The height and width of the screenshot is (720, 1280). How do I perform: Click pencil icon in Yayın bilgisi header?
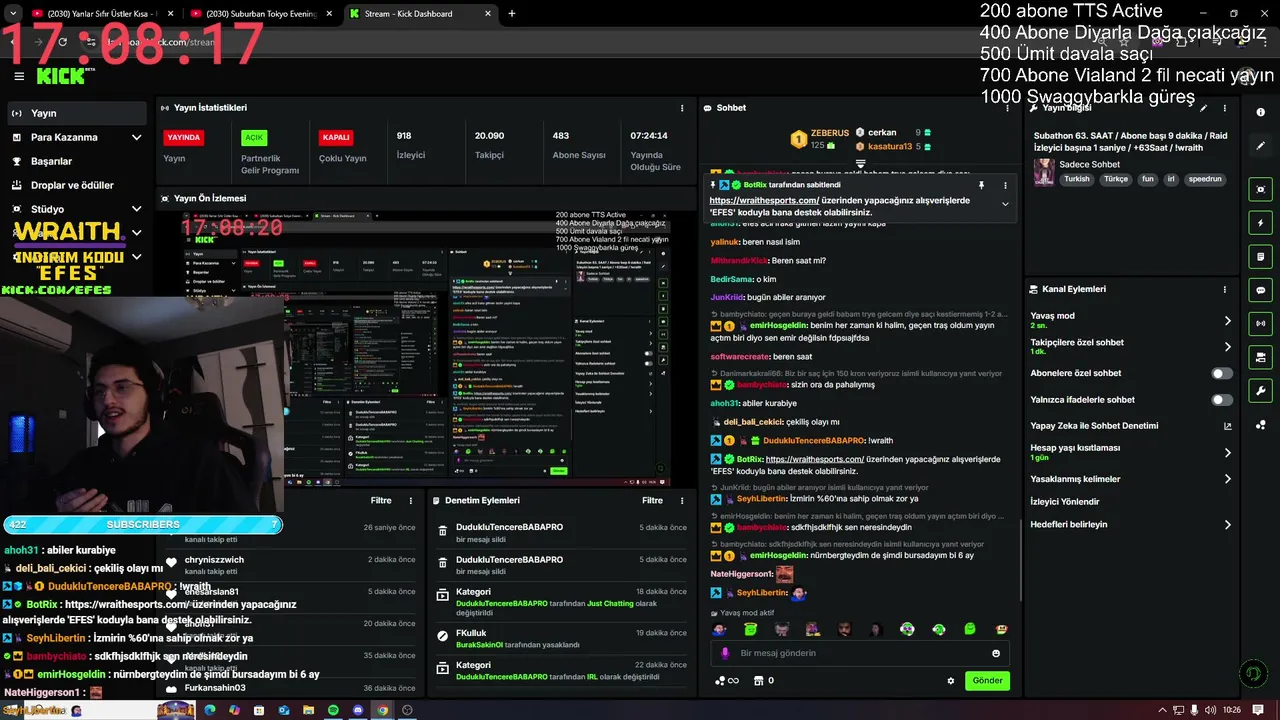point(1204,108)
